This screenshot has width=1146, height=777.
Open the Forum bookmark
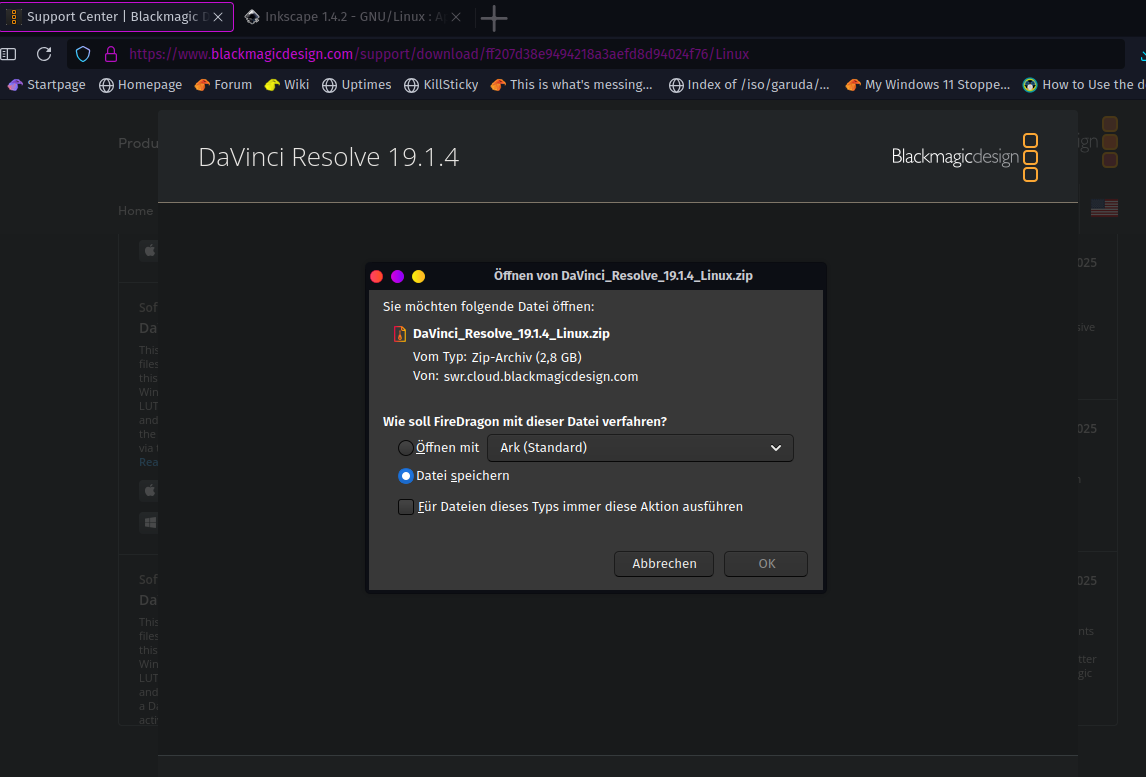tap(224, 85)
